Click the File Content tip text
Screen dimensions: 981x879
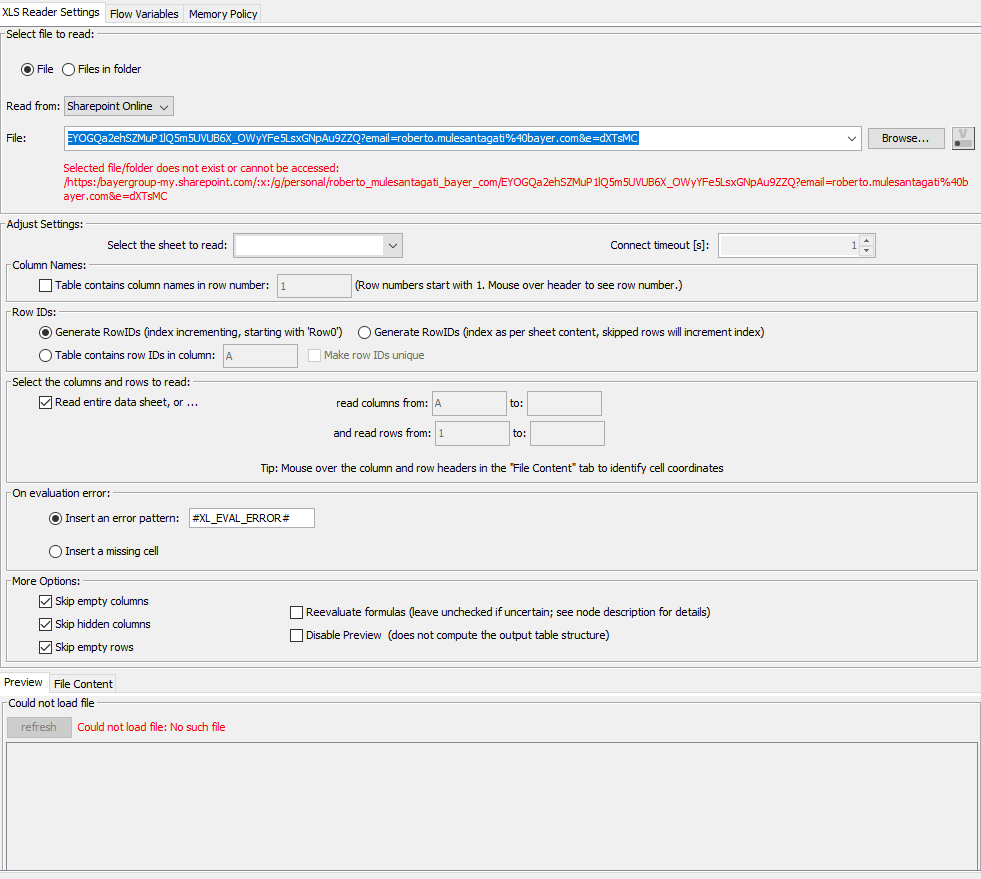[492, 468]
